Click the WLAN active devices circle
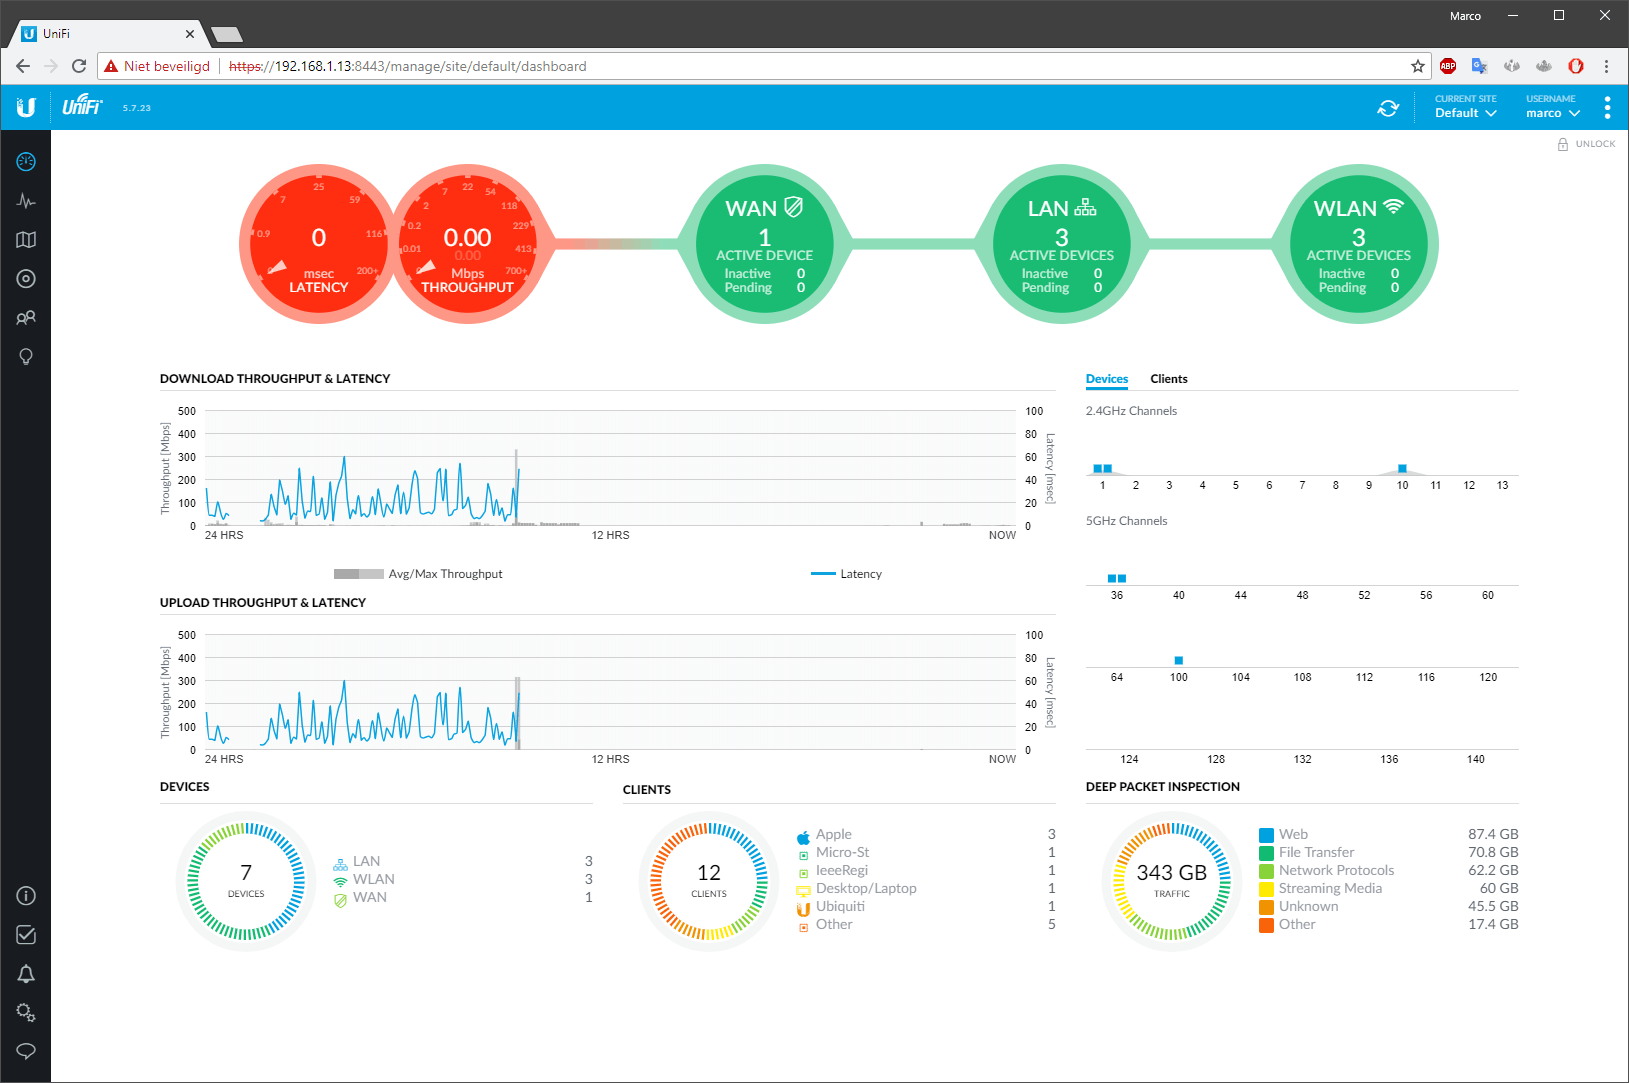 1358,244
